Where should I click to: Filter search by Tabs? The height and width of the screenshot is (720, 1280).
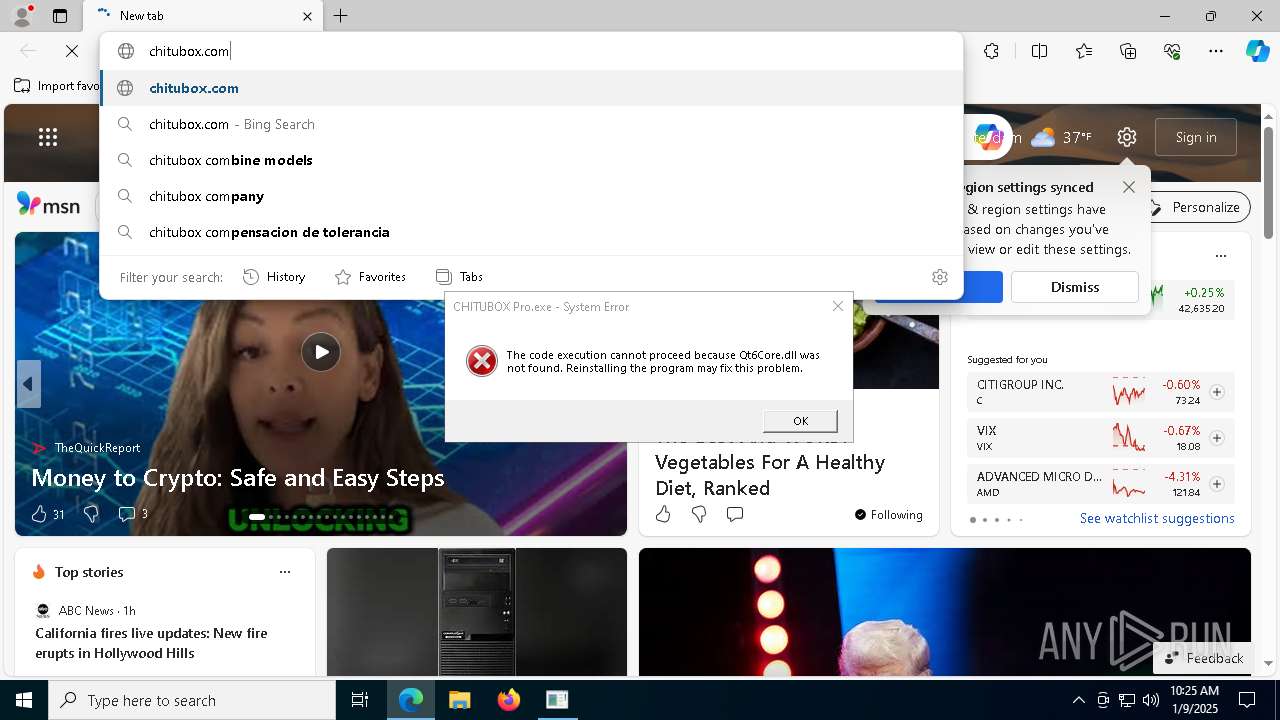459,277
